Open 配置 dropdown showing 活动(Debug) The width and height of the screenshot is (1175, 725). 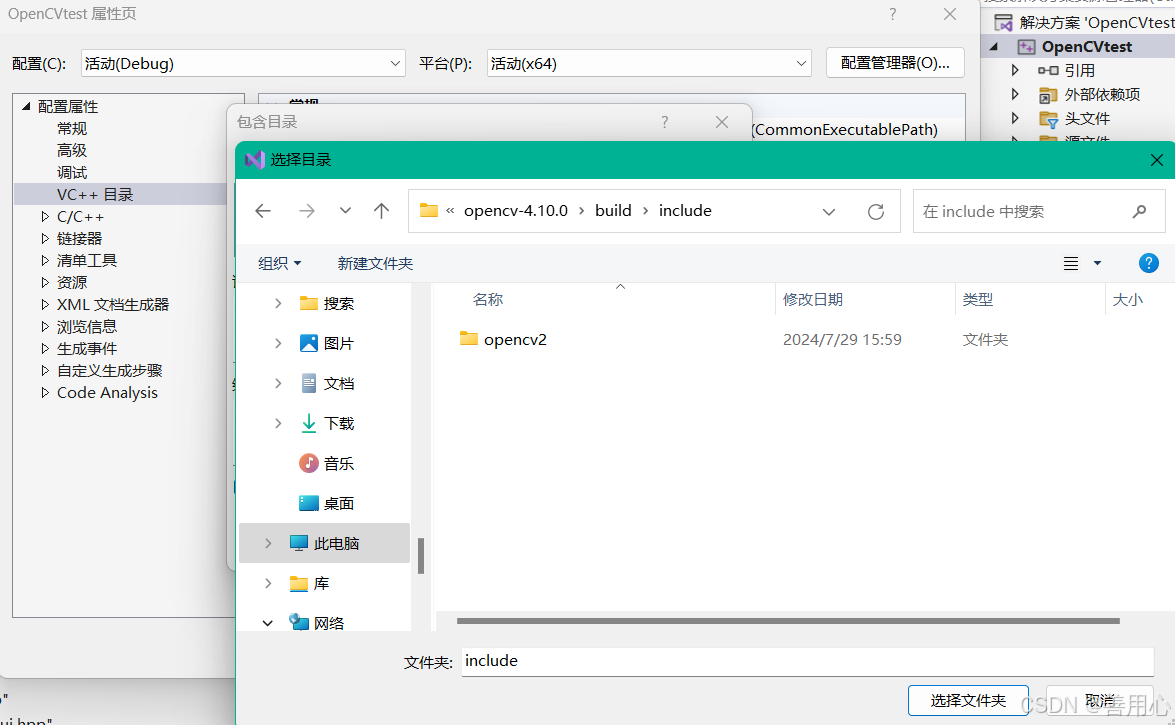pyautogui.click(x=243, y=64)
